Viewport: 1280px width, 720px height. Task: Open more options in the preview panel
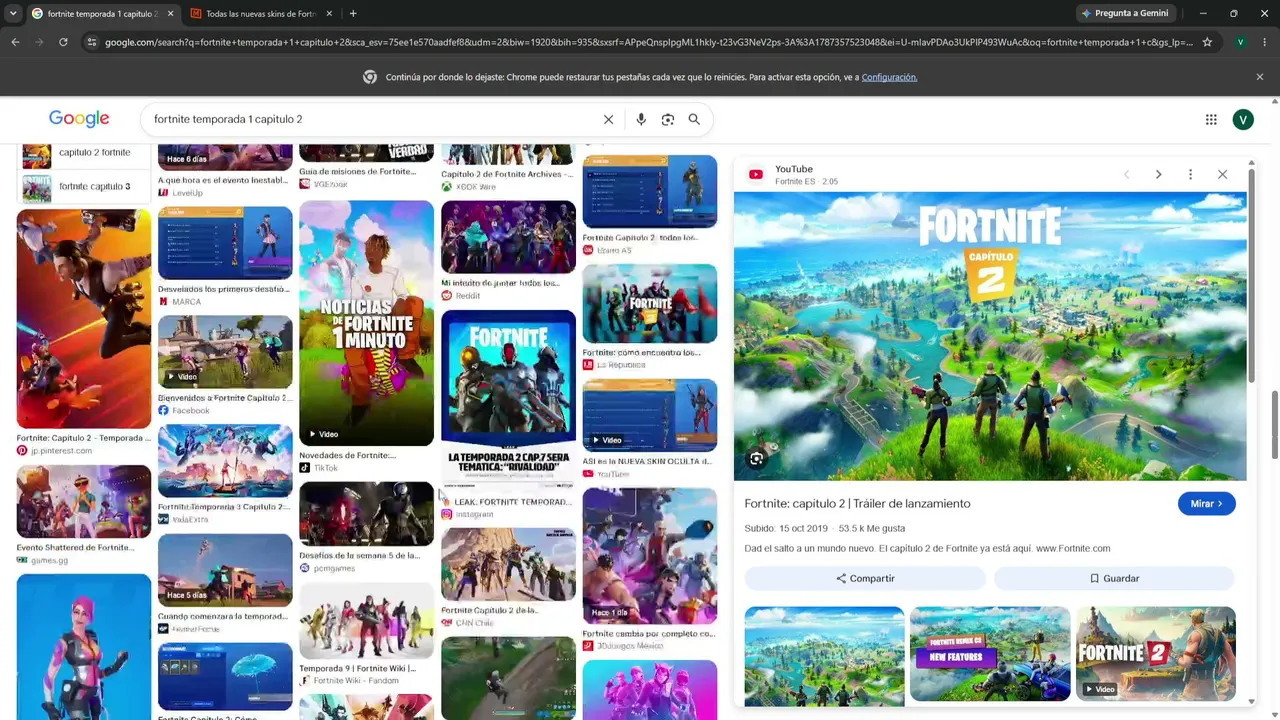coord(1190,174)
